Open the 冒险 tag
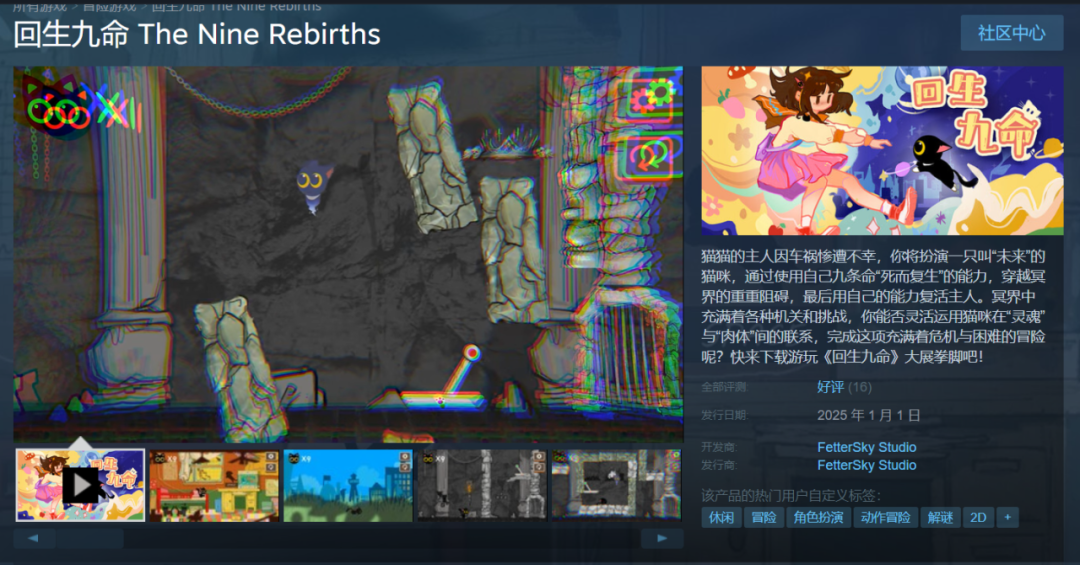This screenshot has height=565, width=1080. point(764,517)
